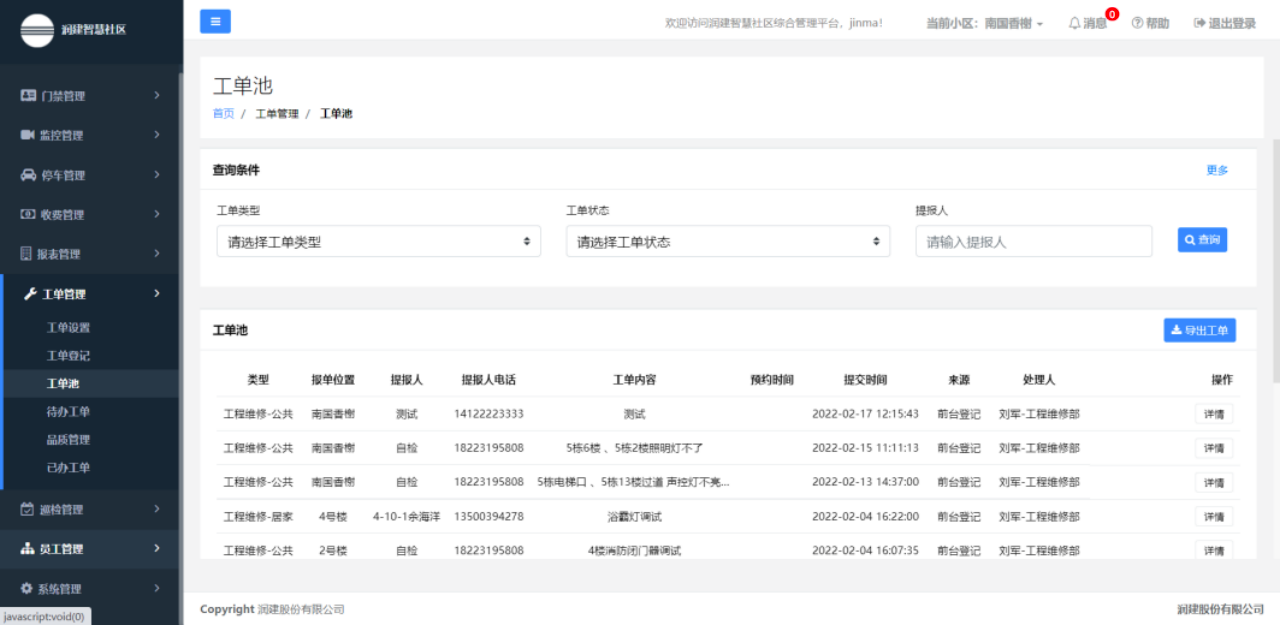Select 工单池 in the sidebar
This screenshot has width=1280, height=625.
(x=63, y=384)
